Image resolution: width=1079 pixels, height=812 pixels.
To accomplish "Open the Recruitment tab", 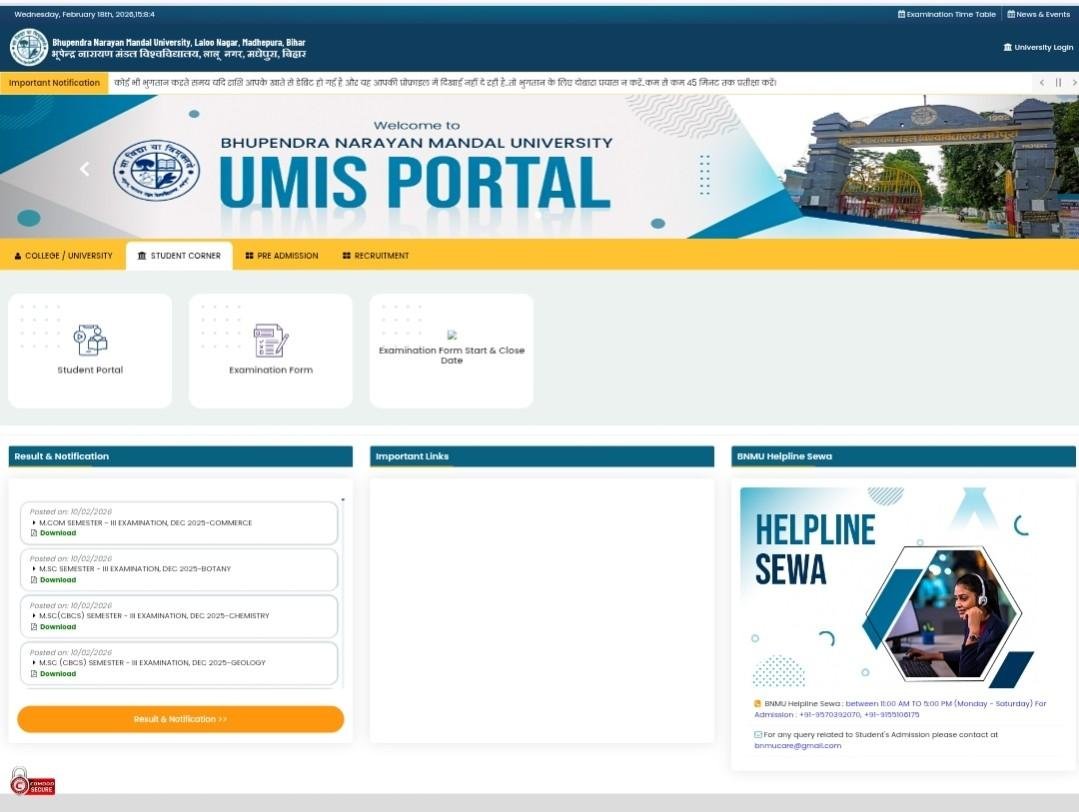I will tap(376, 256).
